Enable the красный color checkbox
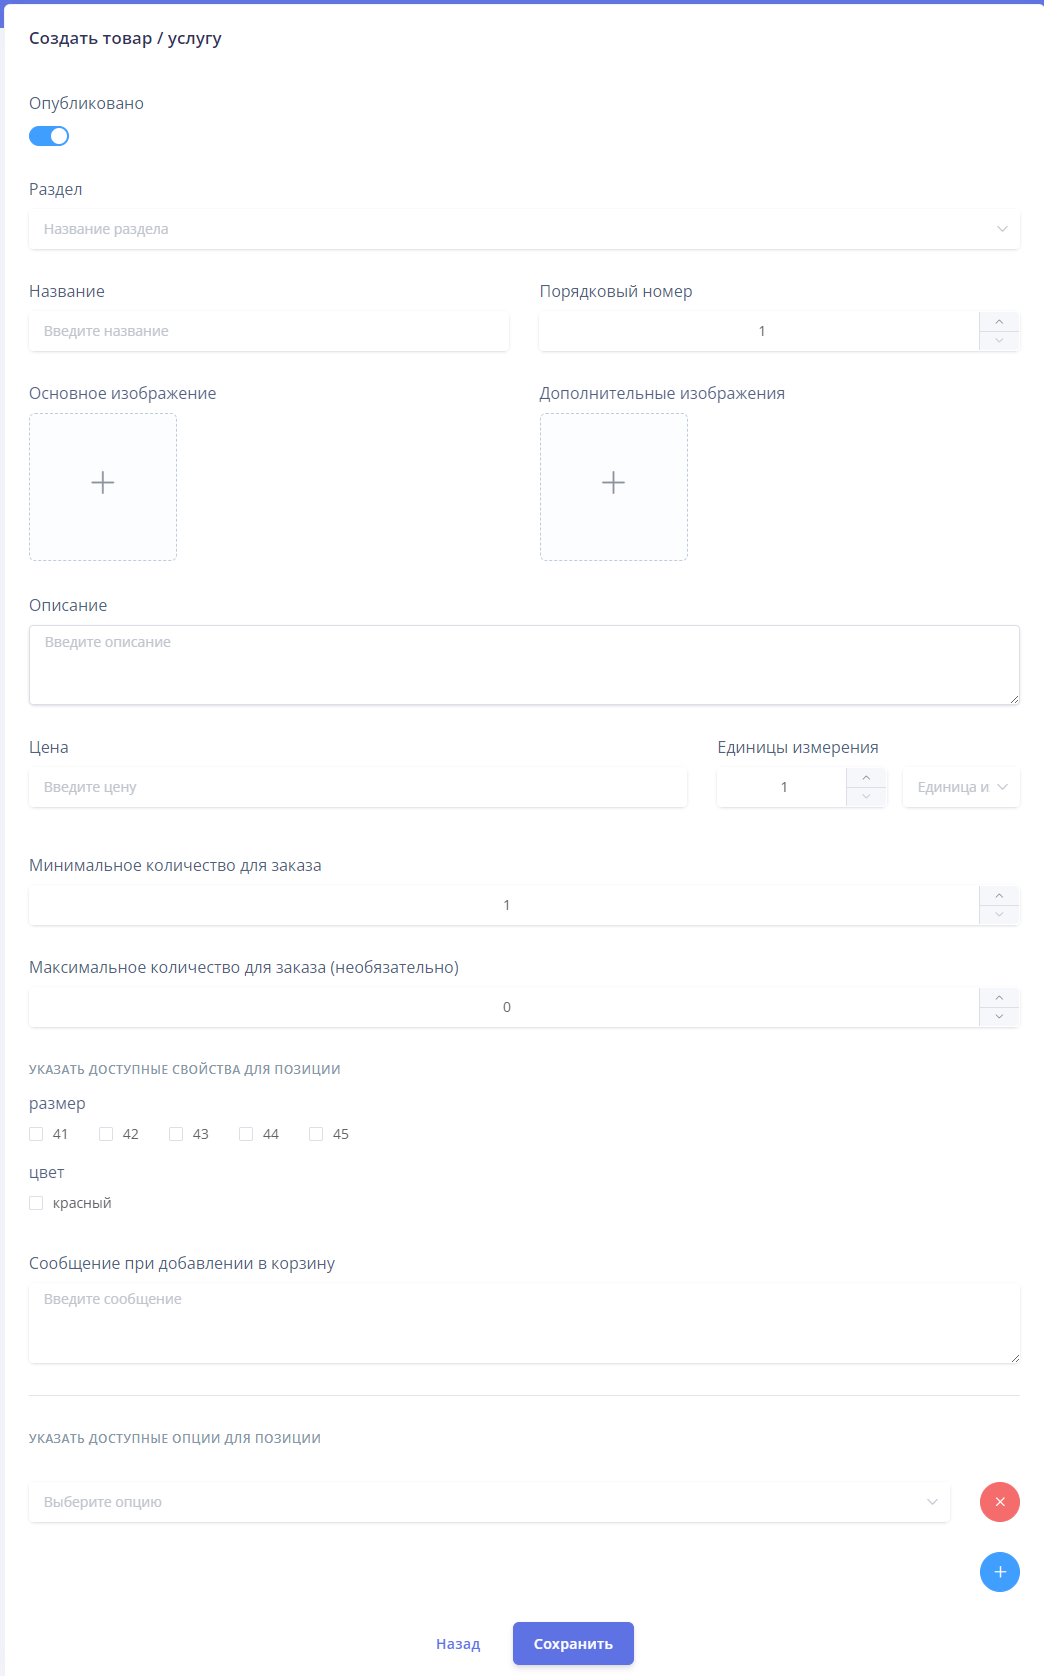Viewport: 1044px width, 1676px height. tap(36, 1203)
